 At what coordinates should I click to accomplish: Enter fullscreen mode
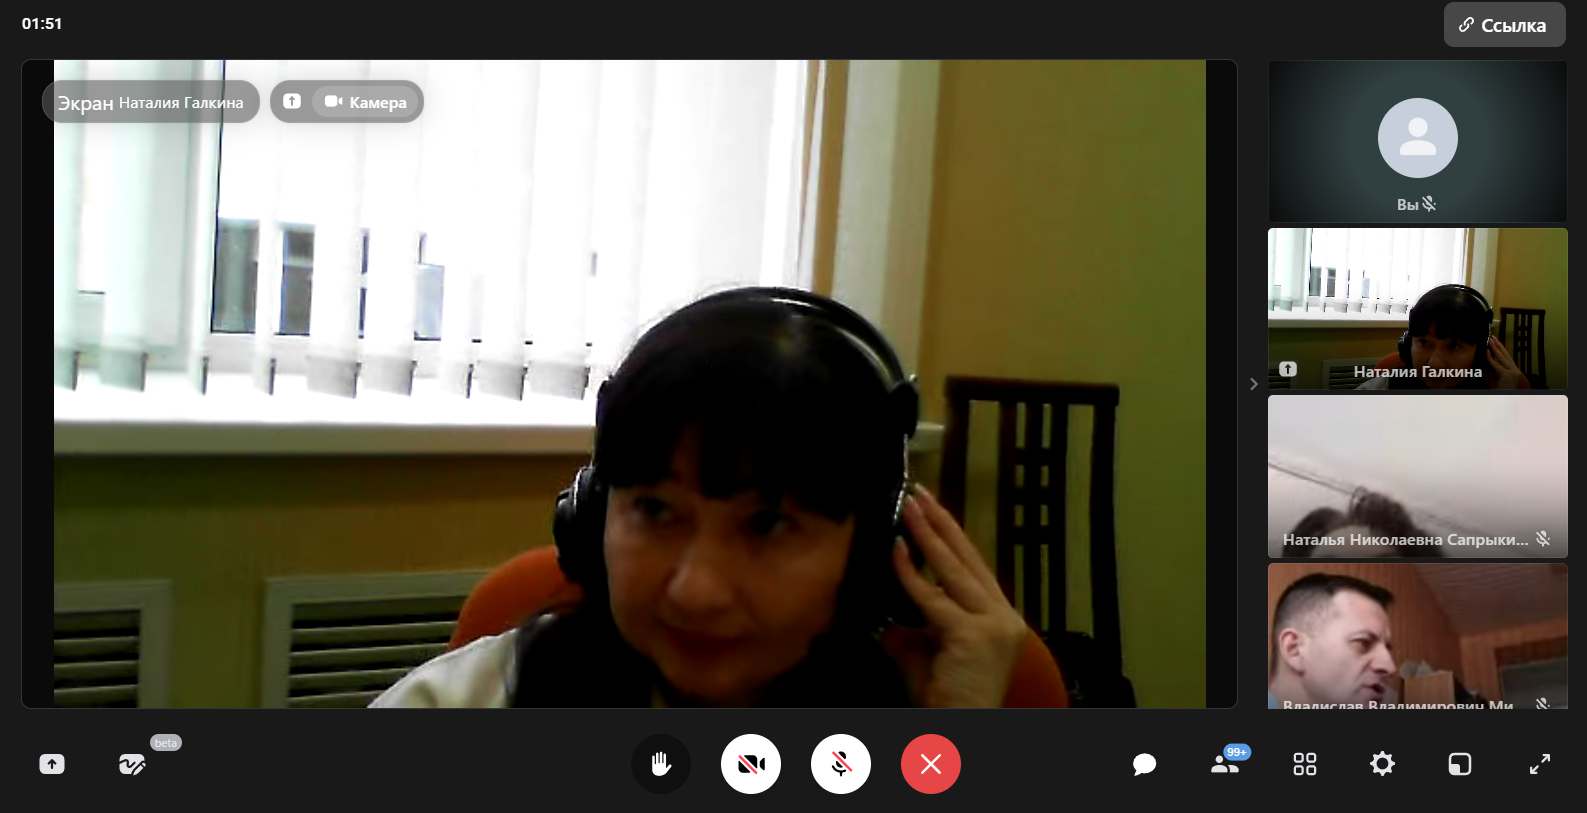1540,764
